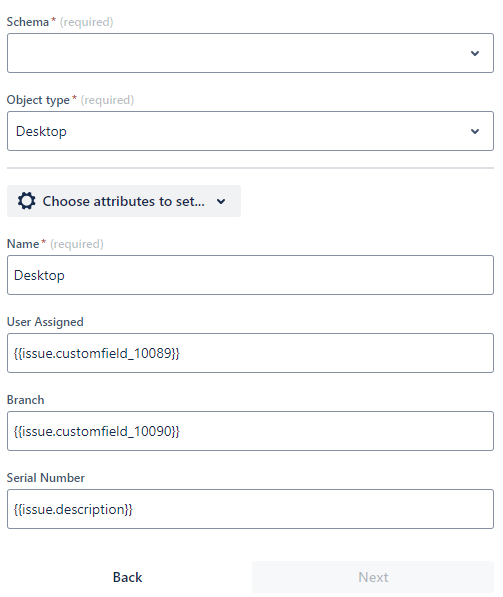
Task: Select the Serial Number input with issue.description
Action: coord(250,509)
